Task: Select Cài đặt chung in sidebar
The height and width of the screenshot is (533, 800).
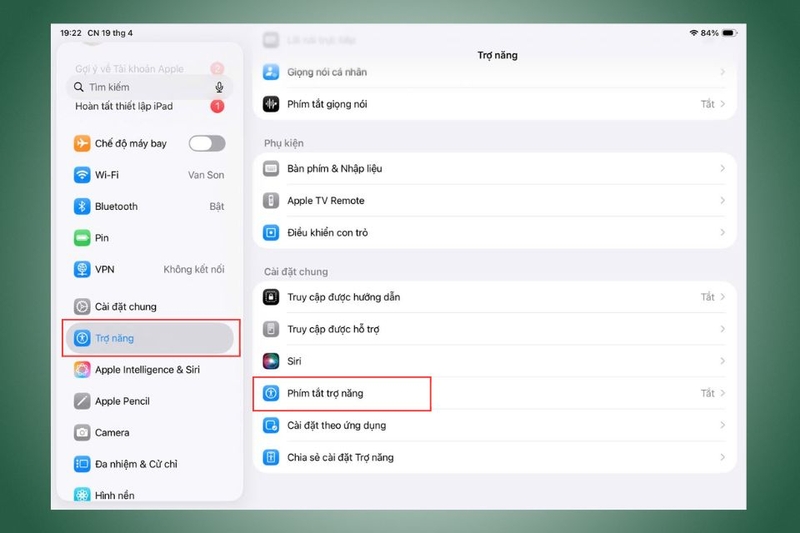Action: coord(149,307)
